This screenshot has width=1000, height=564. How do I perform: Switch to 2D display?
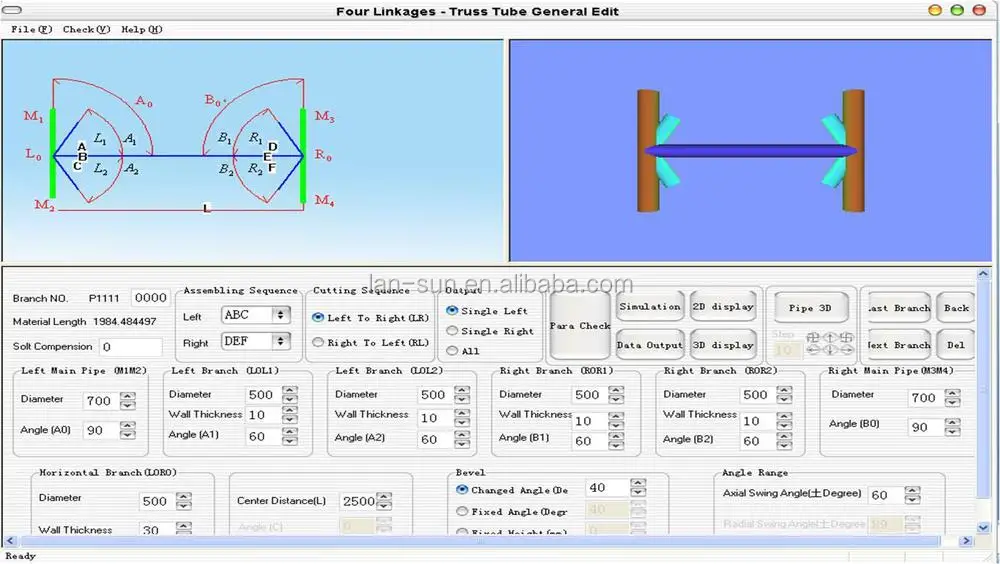coord(723,307)
